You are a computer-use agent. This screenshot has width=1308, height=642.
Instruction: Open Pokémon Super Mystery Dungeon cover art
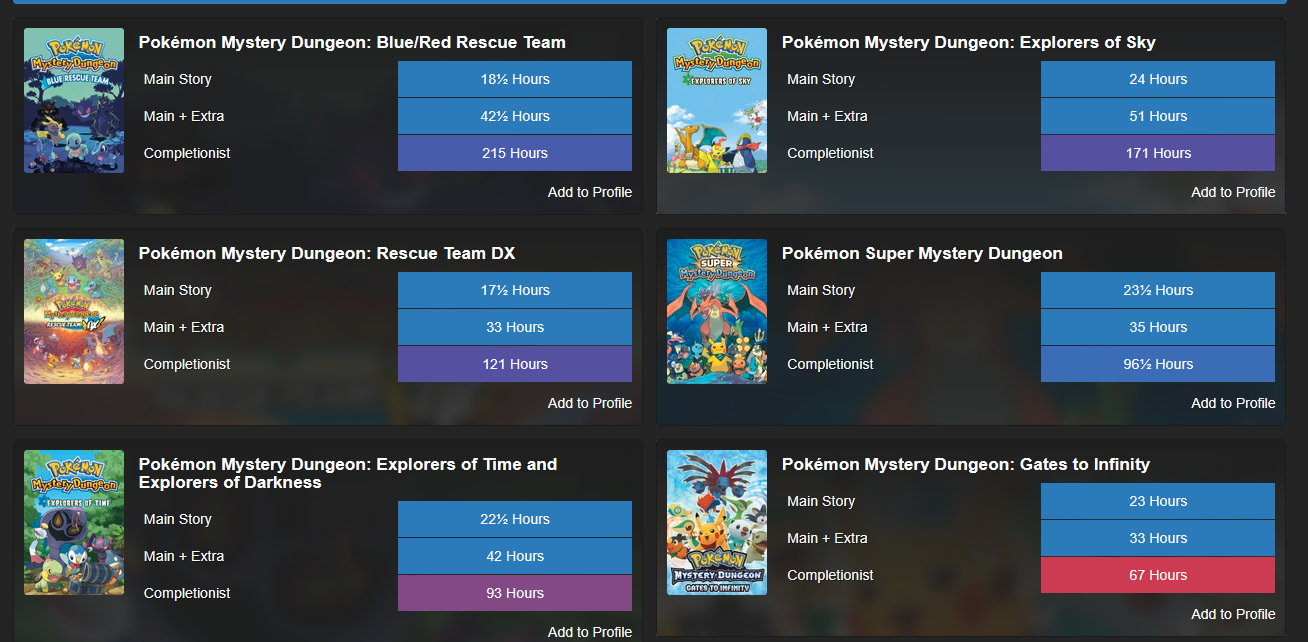[717, 311]
